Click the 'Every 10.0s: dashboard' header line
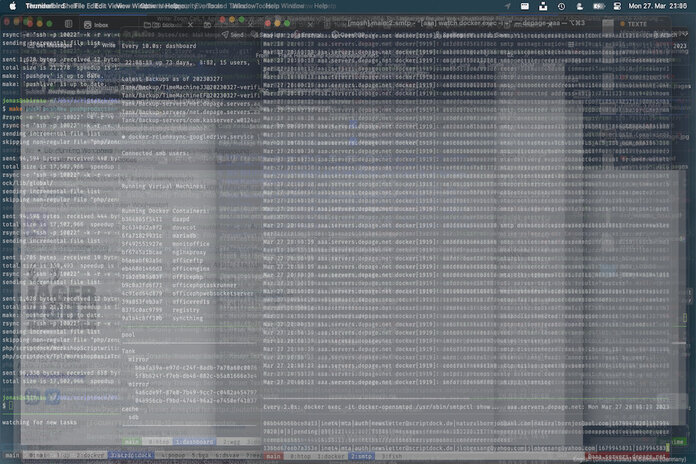 (159, 46)
